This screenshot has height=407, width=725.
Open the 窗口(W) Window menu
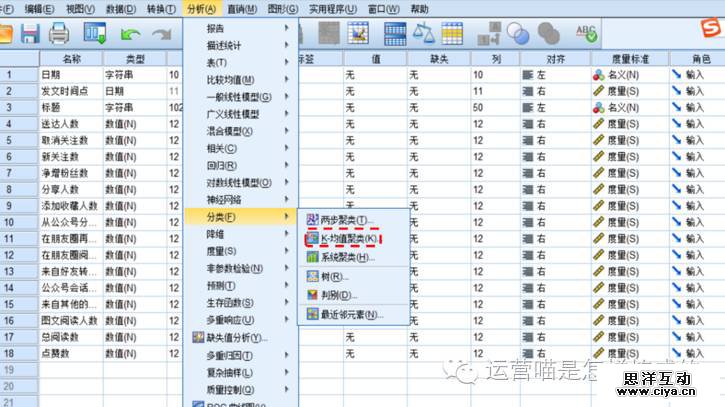tap(383, 9)
